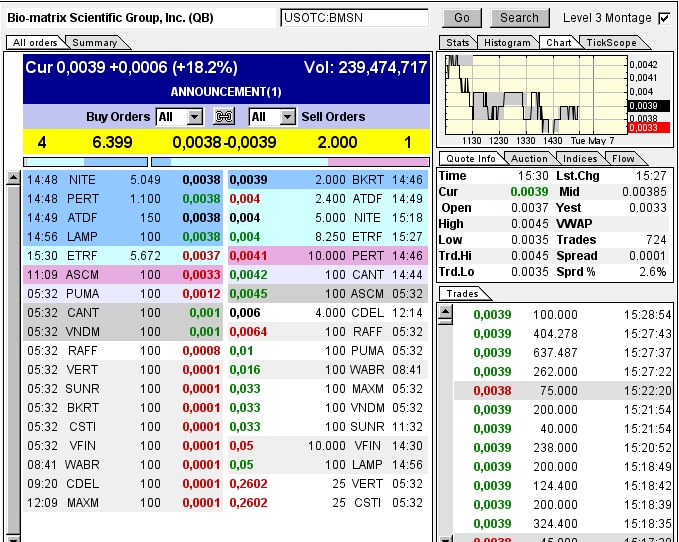Select the VFIN sell order of 10.000
This screenshot has height=542, width=679.
328,445
